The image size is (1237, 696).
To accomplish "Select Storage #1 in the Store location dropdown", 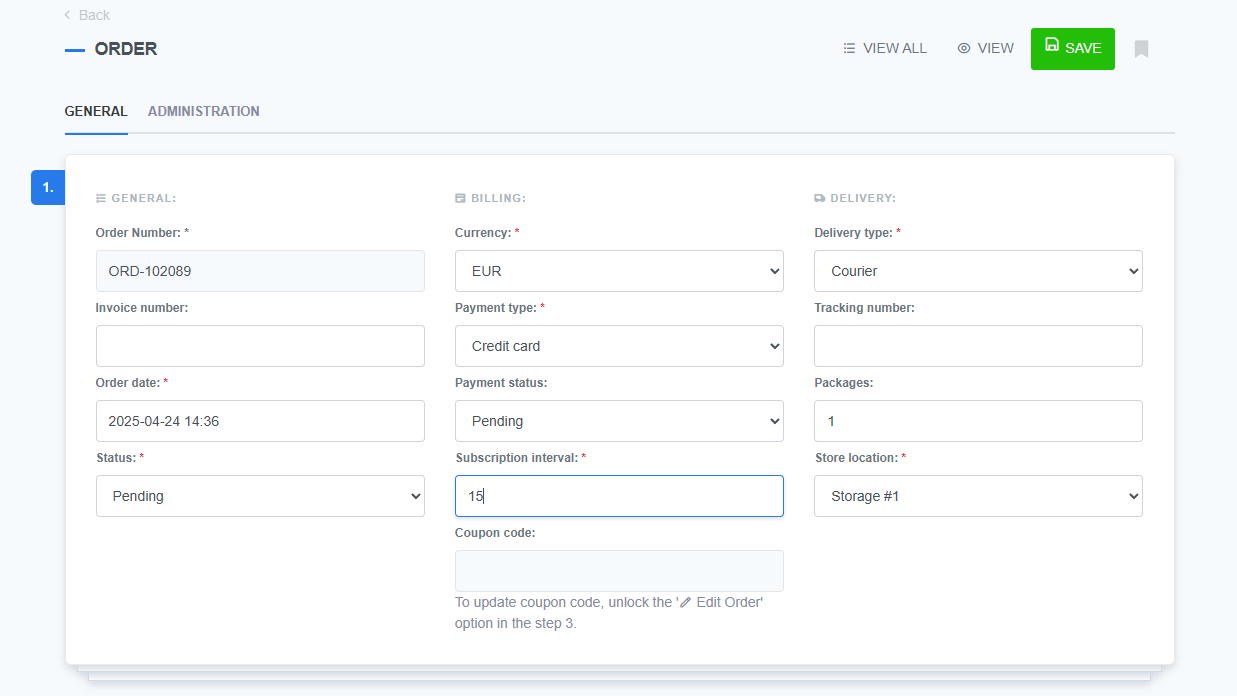I will pos(977,495).
